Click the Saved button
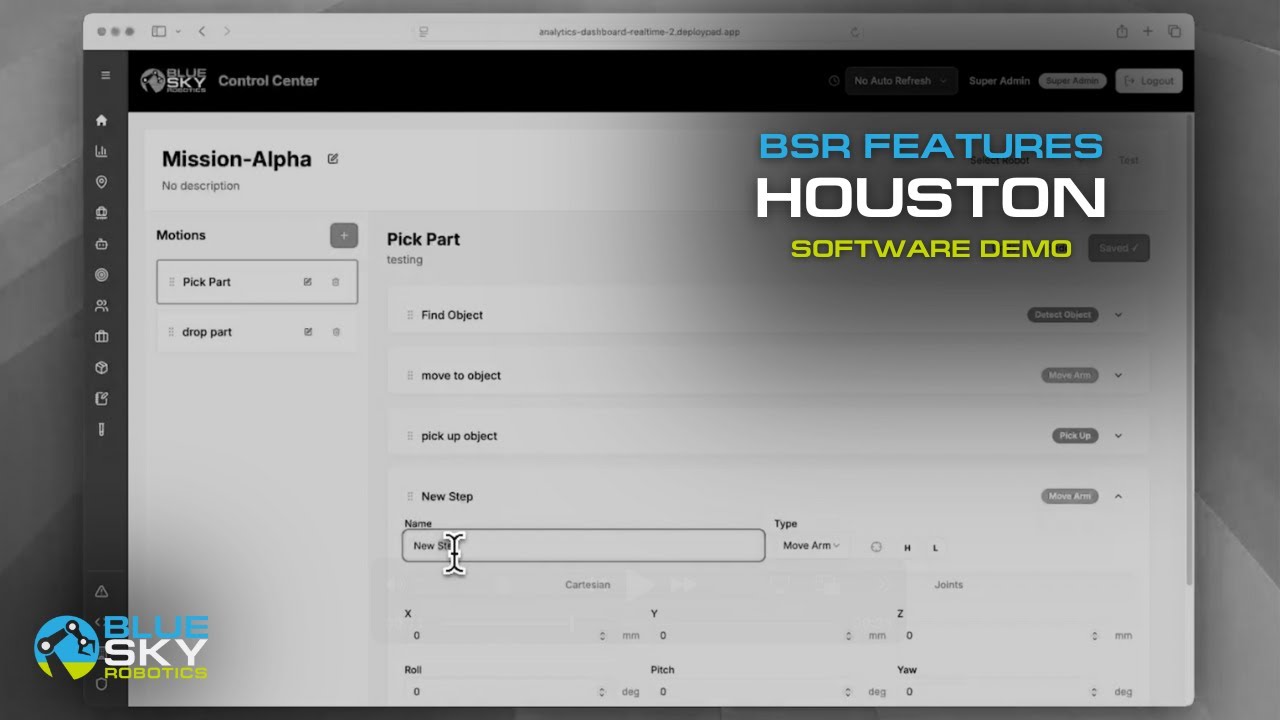This screenshot has width=1280, height=720. 1119,249
